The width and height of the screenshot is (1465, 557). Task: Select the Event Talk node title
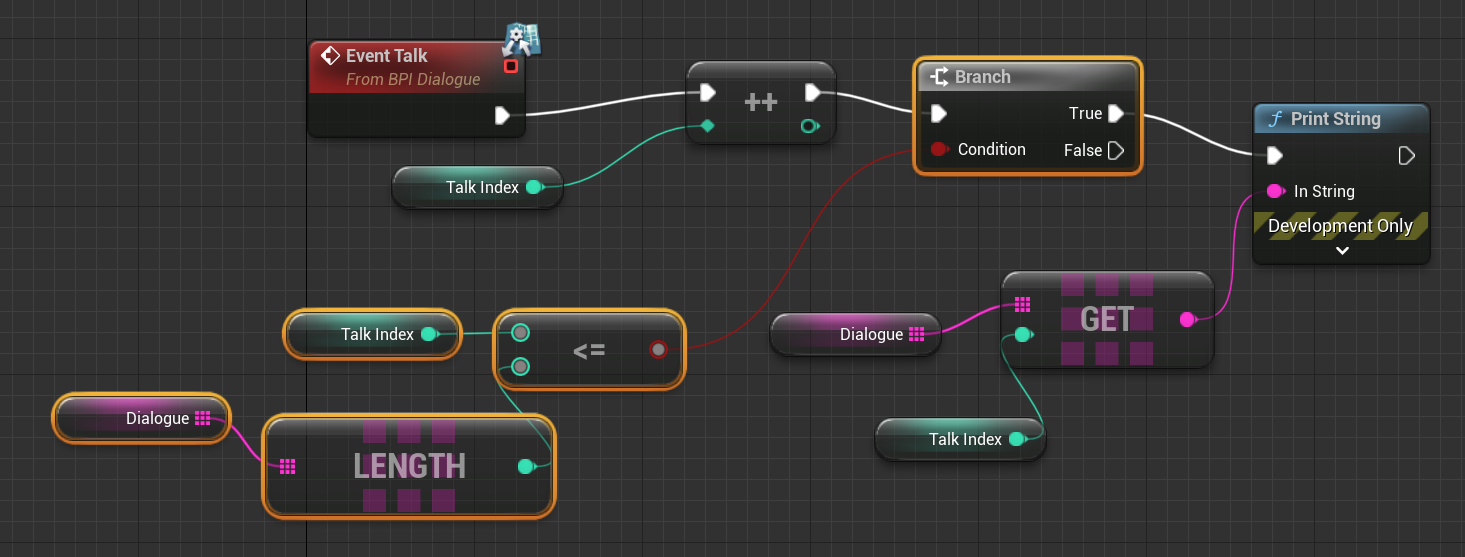pyautogui.click(x=387, y=56)
